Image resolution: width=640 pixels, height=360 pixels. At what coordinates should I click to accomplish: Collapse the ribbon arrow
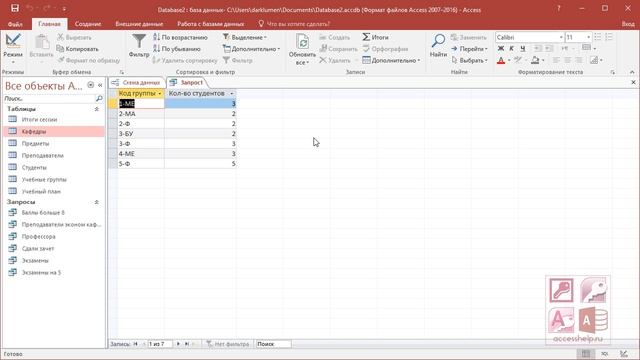(632, 72)
